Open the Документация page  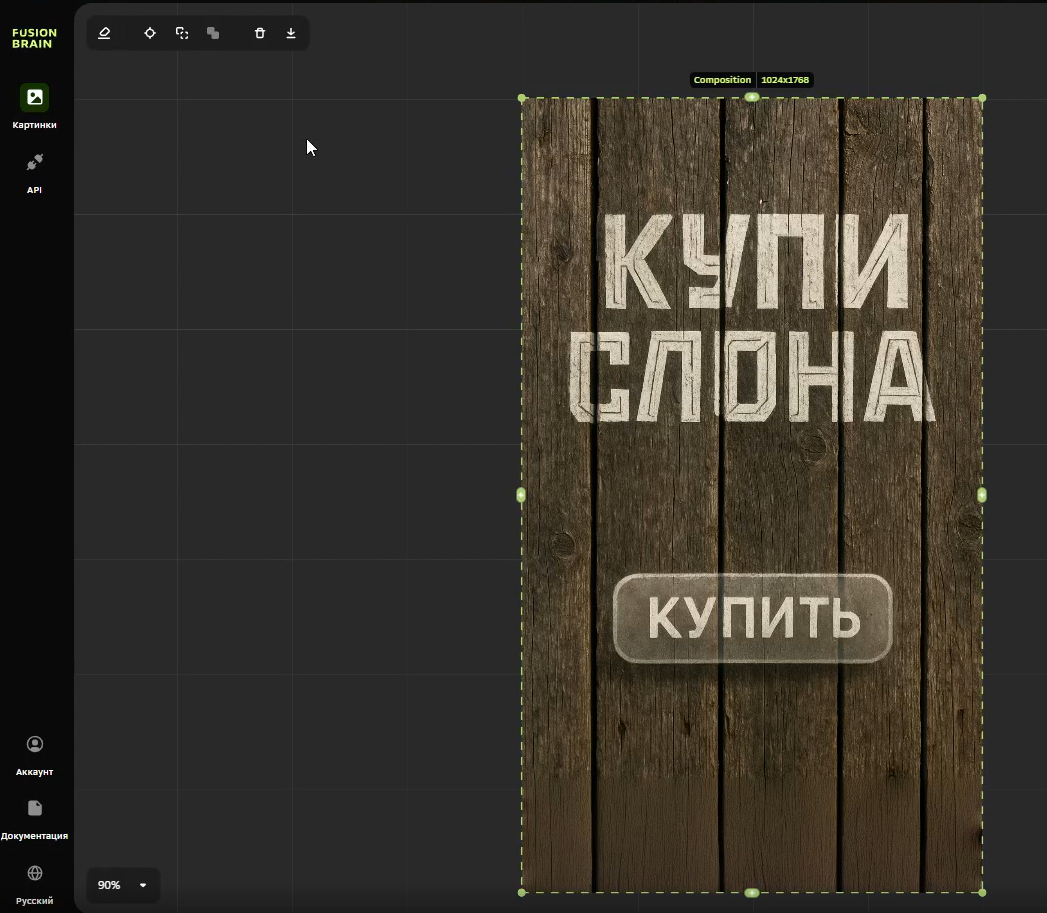(35, 809)
